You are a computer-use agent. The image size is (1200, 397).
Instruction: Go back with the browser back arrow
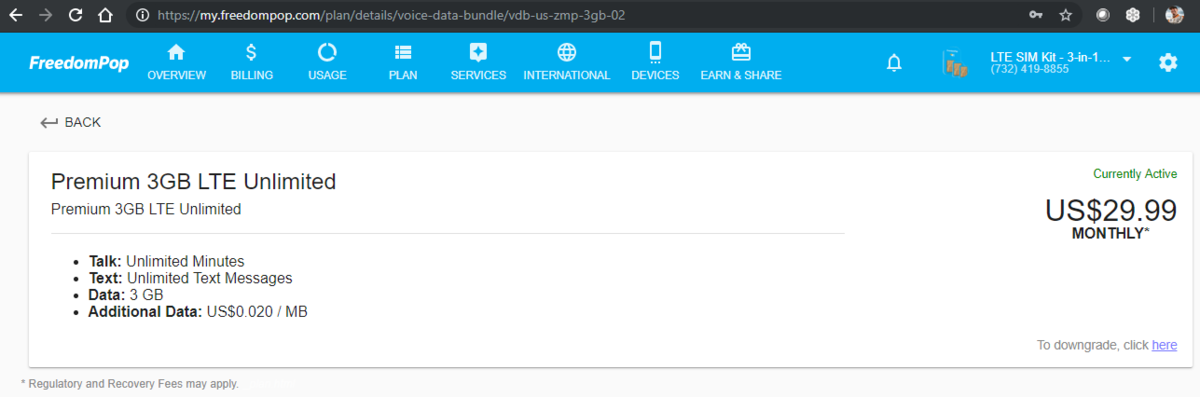pyautogui.click(x=15, y=16)
